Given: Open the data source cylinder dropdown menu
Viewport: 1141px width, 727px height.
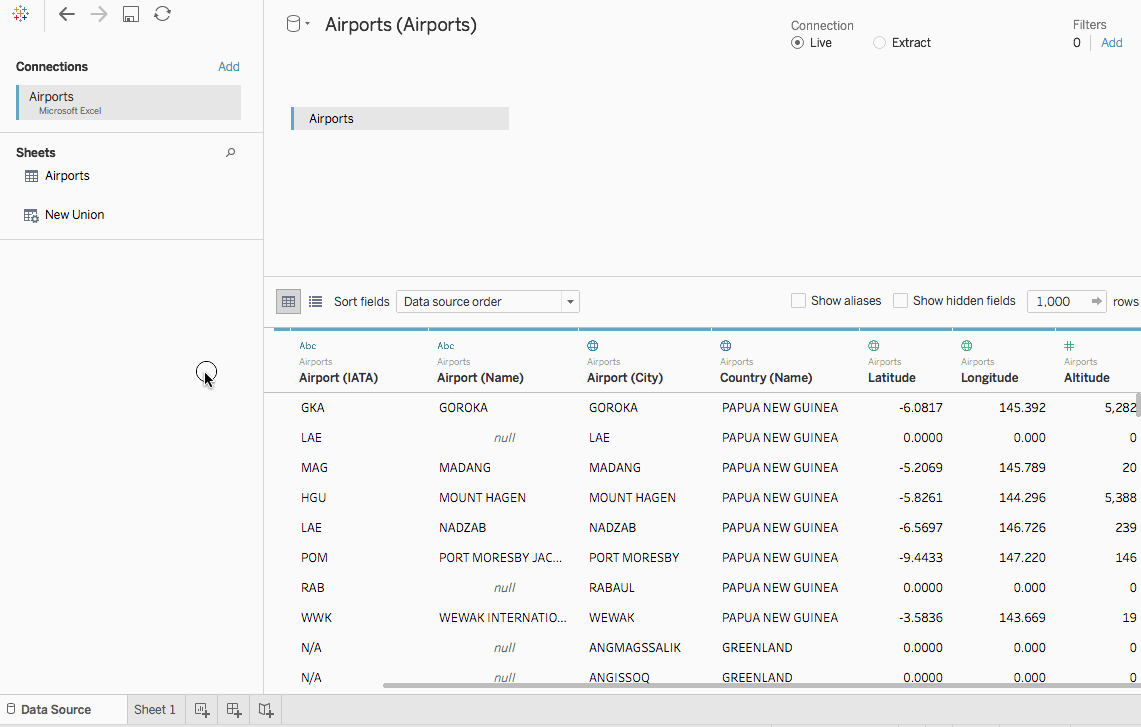Looking at the screenshot, I should [298, 24].
